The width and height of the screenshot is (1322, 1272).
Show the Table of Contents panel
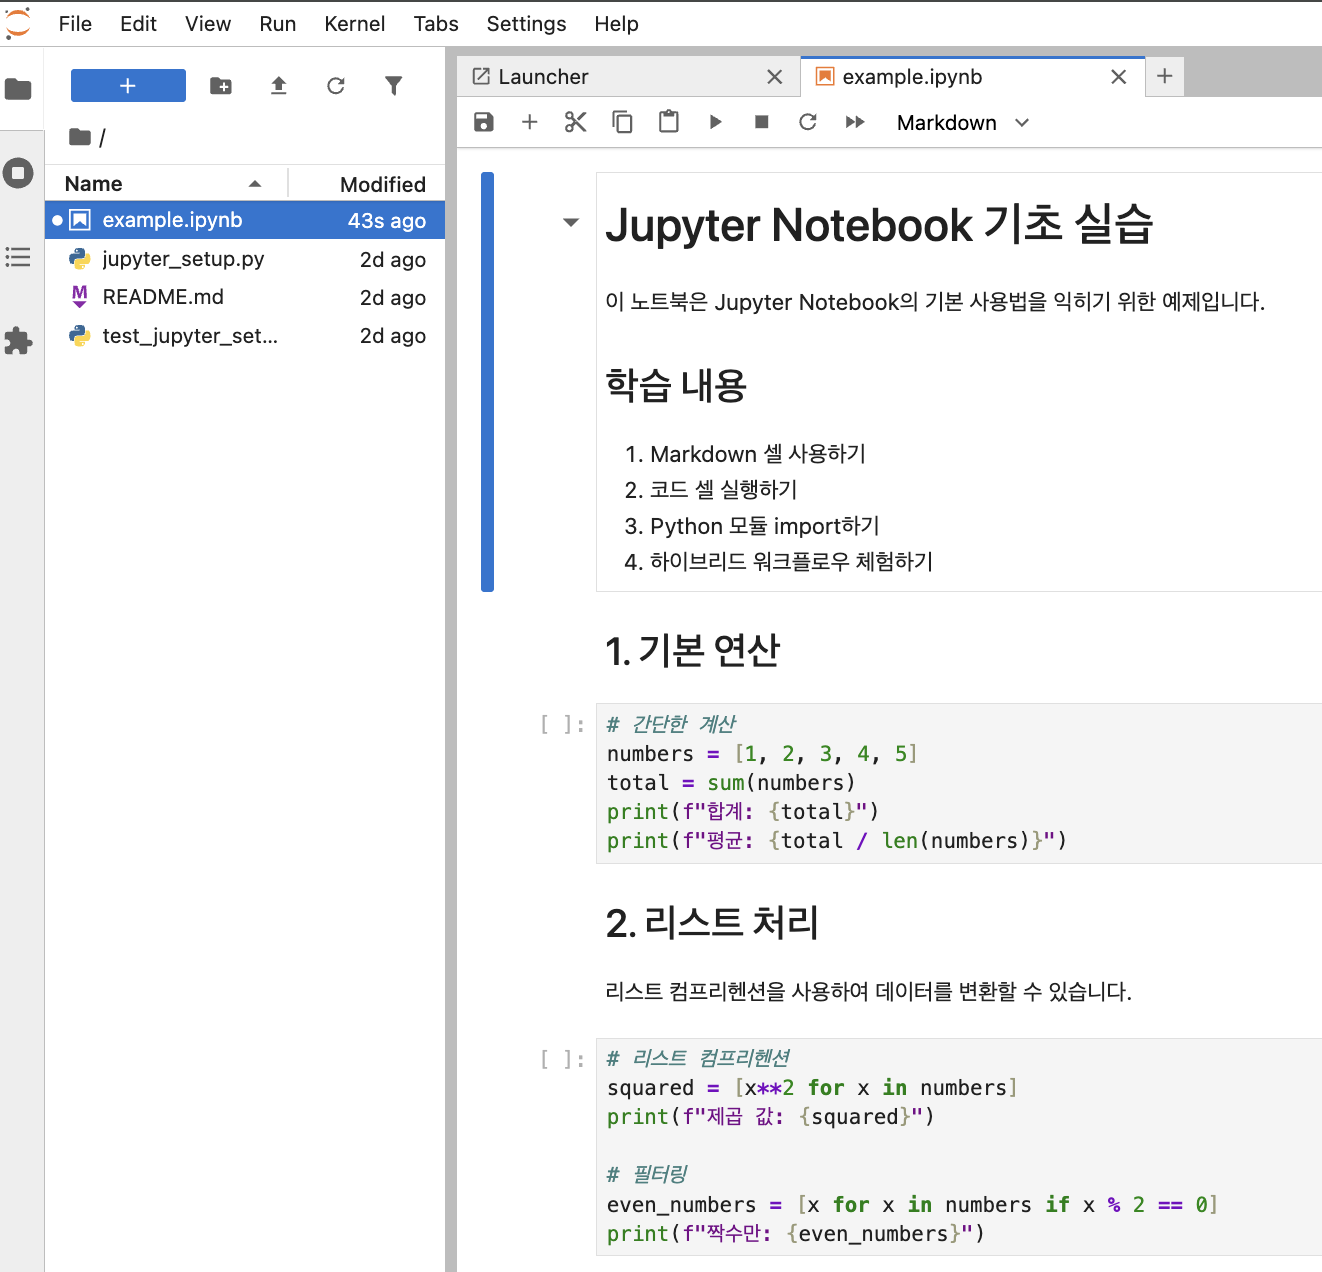point(18,257)
